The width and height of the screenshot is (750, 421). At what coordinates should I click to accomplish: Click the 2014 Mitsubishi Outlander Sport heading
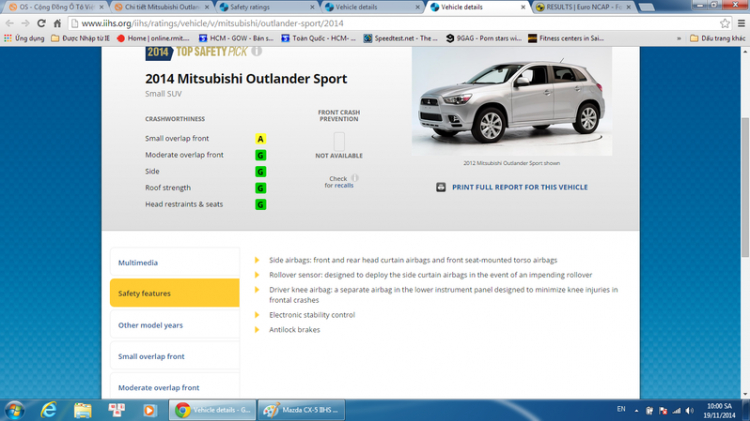[x=246, y=78]
